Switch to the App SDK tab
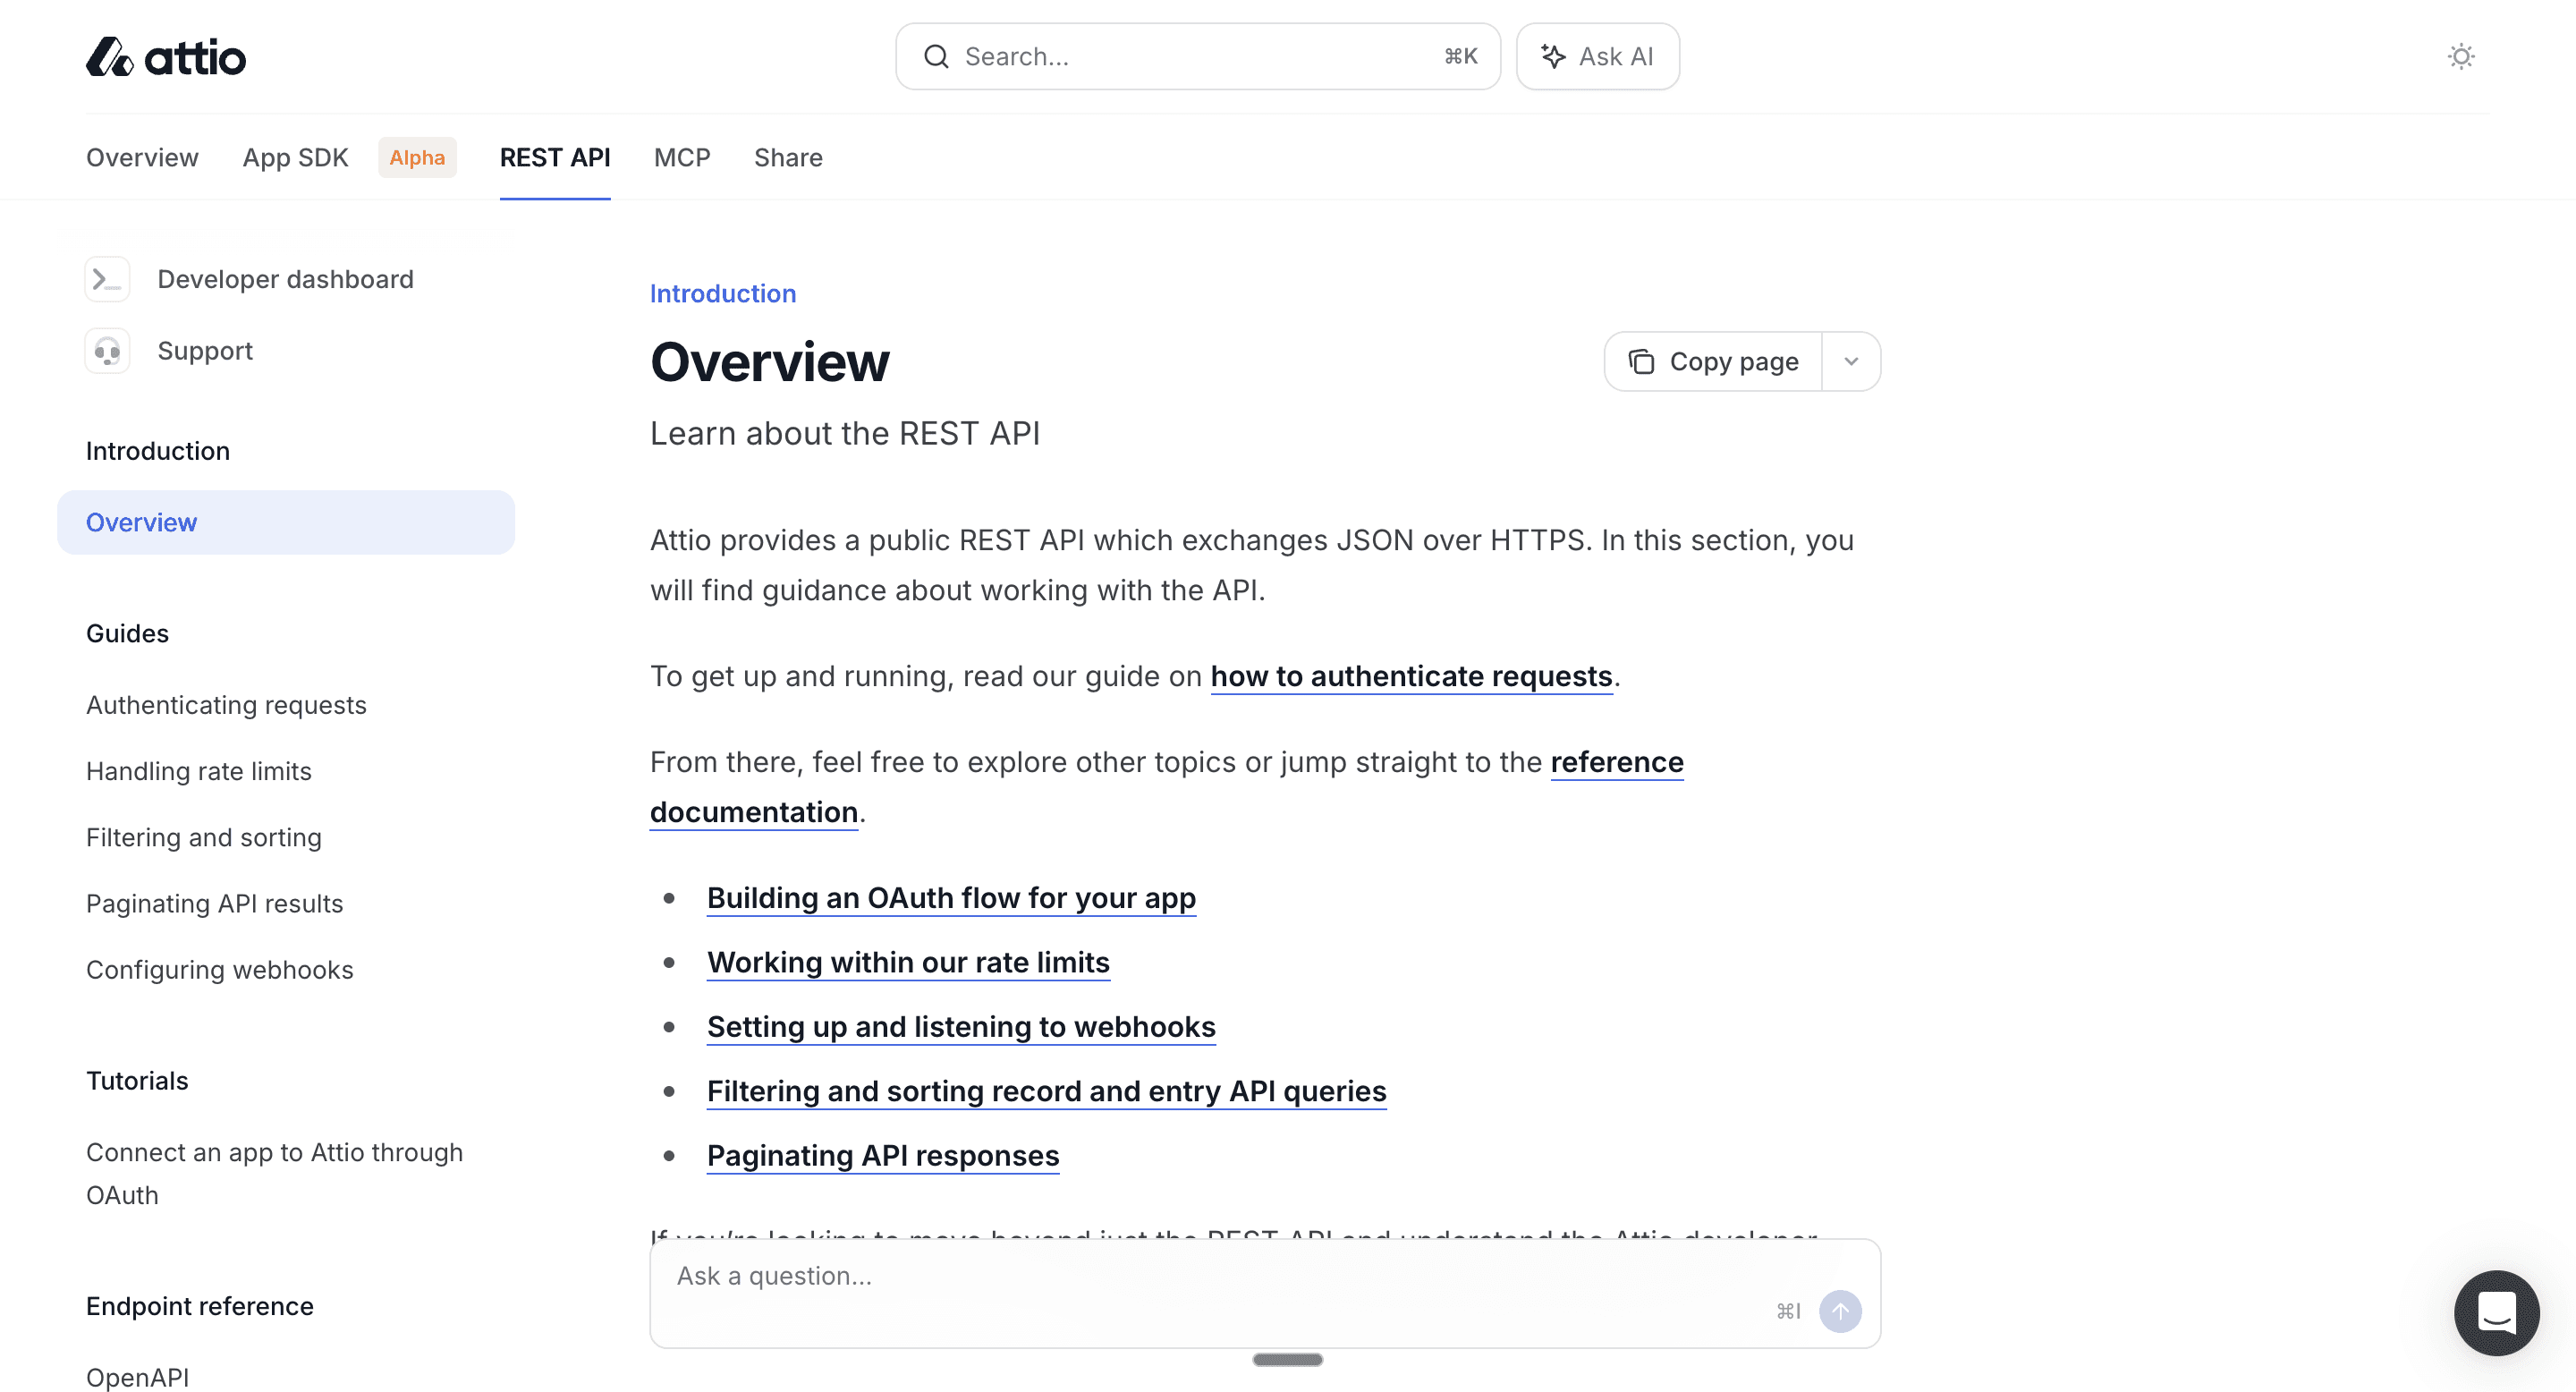The width and height of the screenshot is (2576, 1392). coord(295,157)
